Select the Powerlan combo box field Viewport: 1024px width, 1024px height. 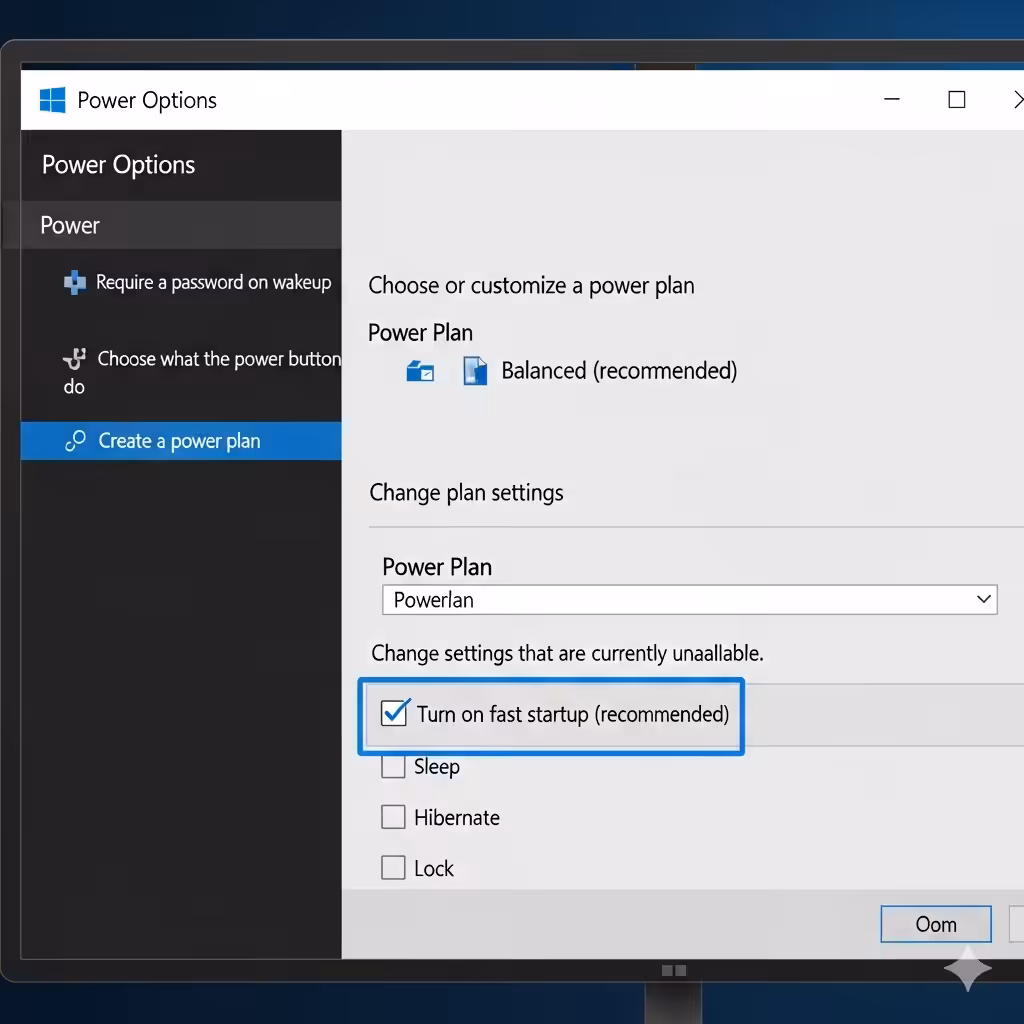point(690,600)
